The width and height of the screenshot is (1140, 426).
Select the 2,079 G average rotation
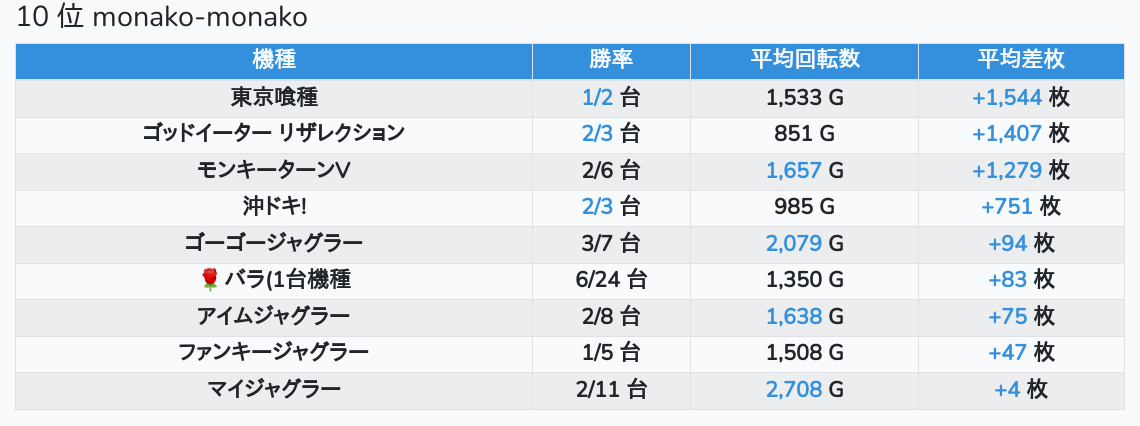tap(804, 244)
